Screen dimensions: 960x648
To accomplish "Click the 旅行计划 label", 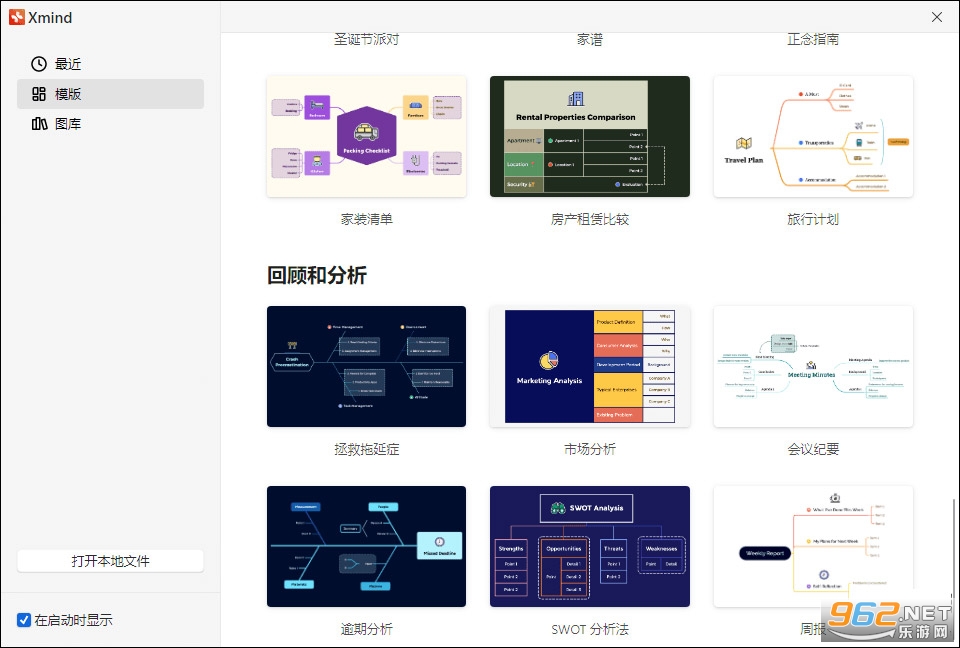I will tap(813, 219).
